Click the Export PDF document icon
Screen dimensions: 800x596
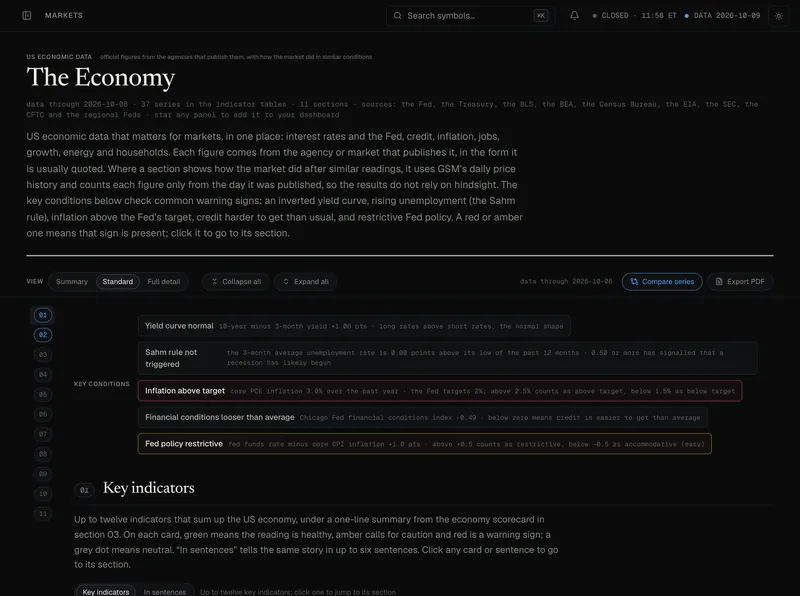719,282
